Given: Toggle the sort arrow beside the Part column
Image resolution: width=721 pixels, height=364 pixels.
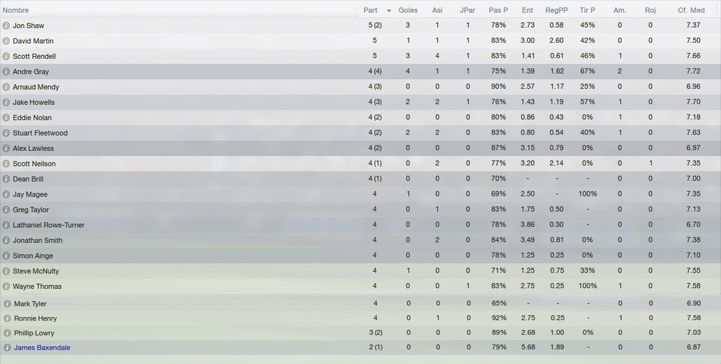Looking at the screenshot, I should click(x=389, y=11).
